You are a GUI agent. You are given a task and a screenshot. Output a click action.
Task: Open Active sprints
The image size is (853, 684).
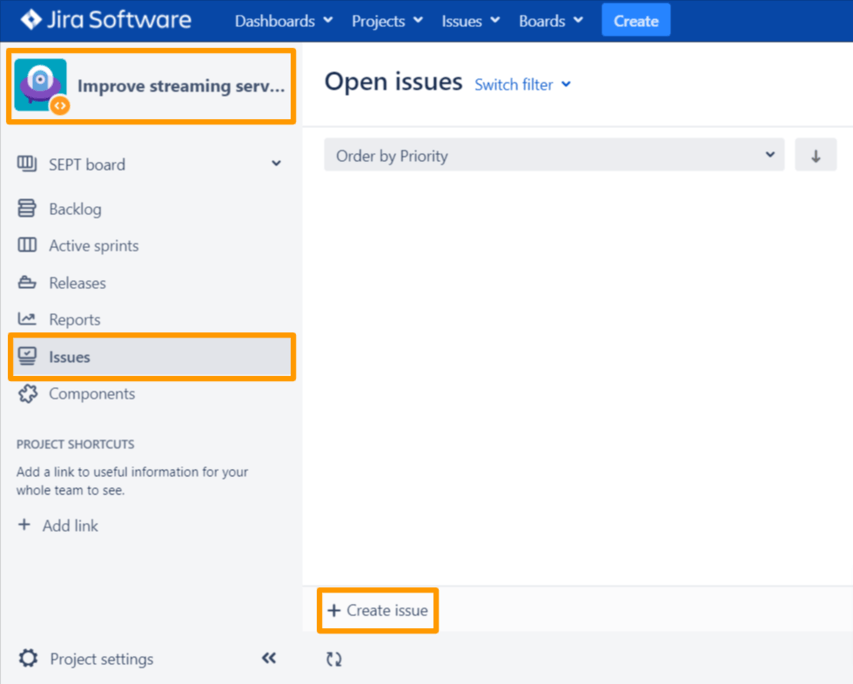click(x=94, y=246)
